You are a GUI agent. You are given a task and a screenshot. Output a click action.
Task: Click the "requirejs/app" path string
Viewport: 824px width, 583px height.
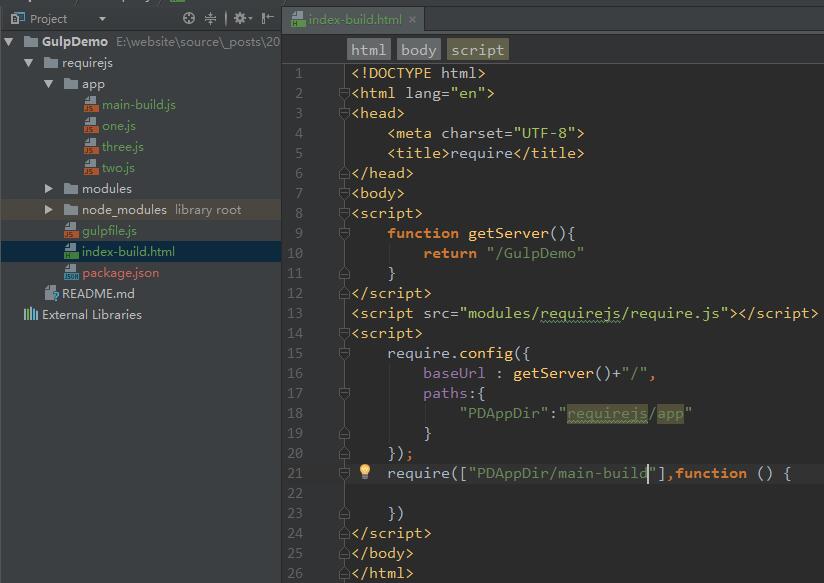pos(625,413)
